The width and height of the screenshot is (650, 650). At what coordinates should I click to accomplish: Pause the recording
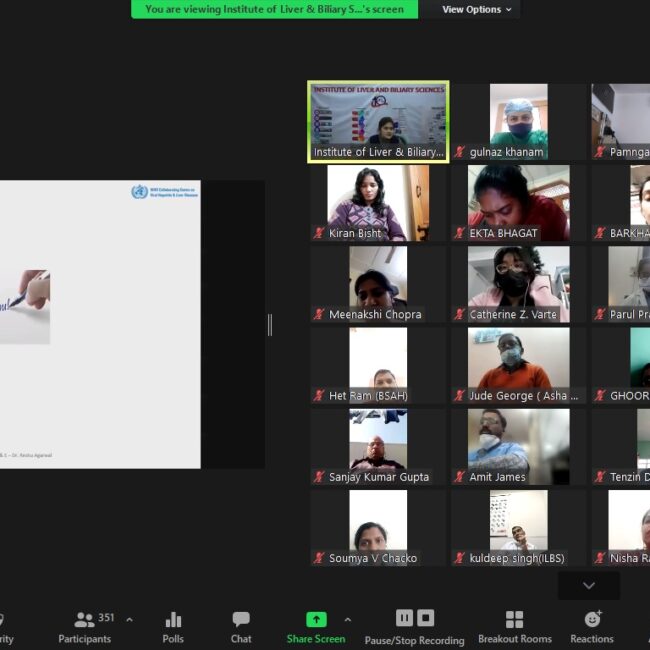[404, 618]
